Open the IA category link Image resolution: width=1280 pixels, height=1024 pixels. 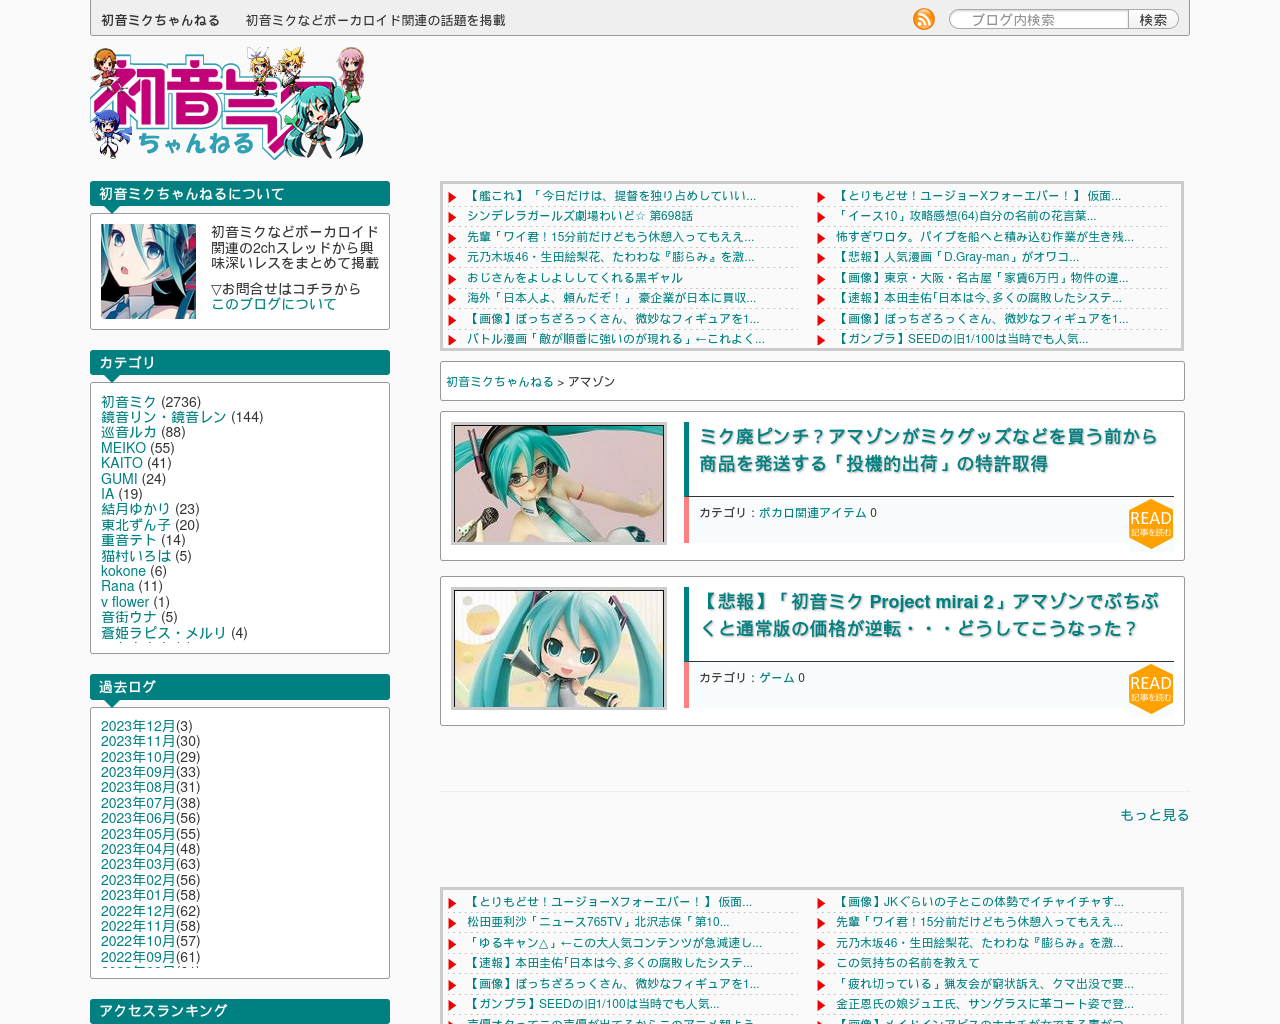point(107,494)
